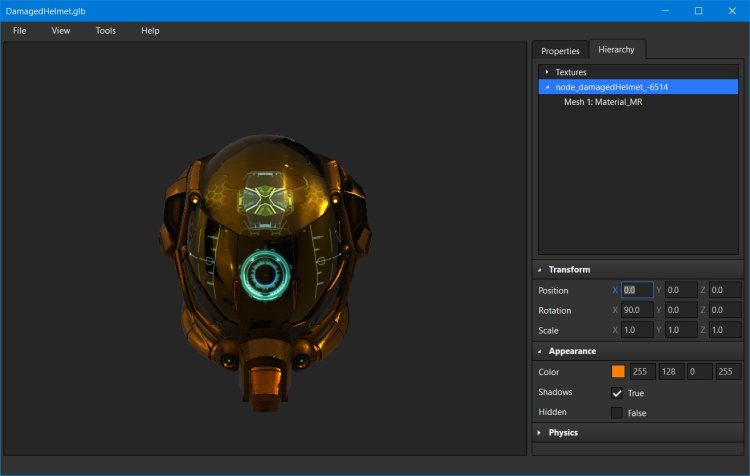Screen dimensions: 750x476
Task: Click the orange Color swatch
Action: coord(618,372)
